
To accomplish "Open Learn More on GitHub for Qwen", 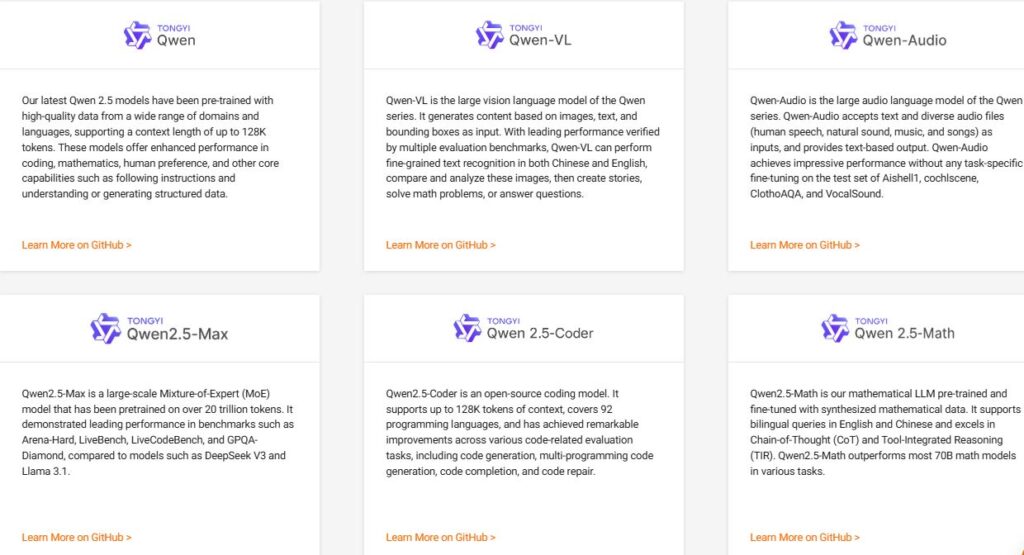I will pos(77,244).
